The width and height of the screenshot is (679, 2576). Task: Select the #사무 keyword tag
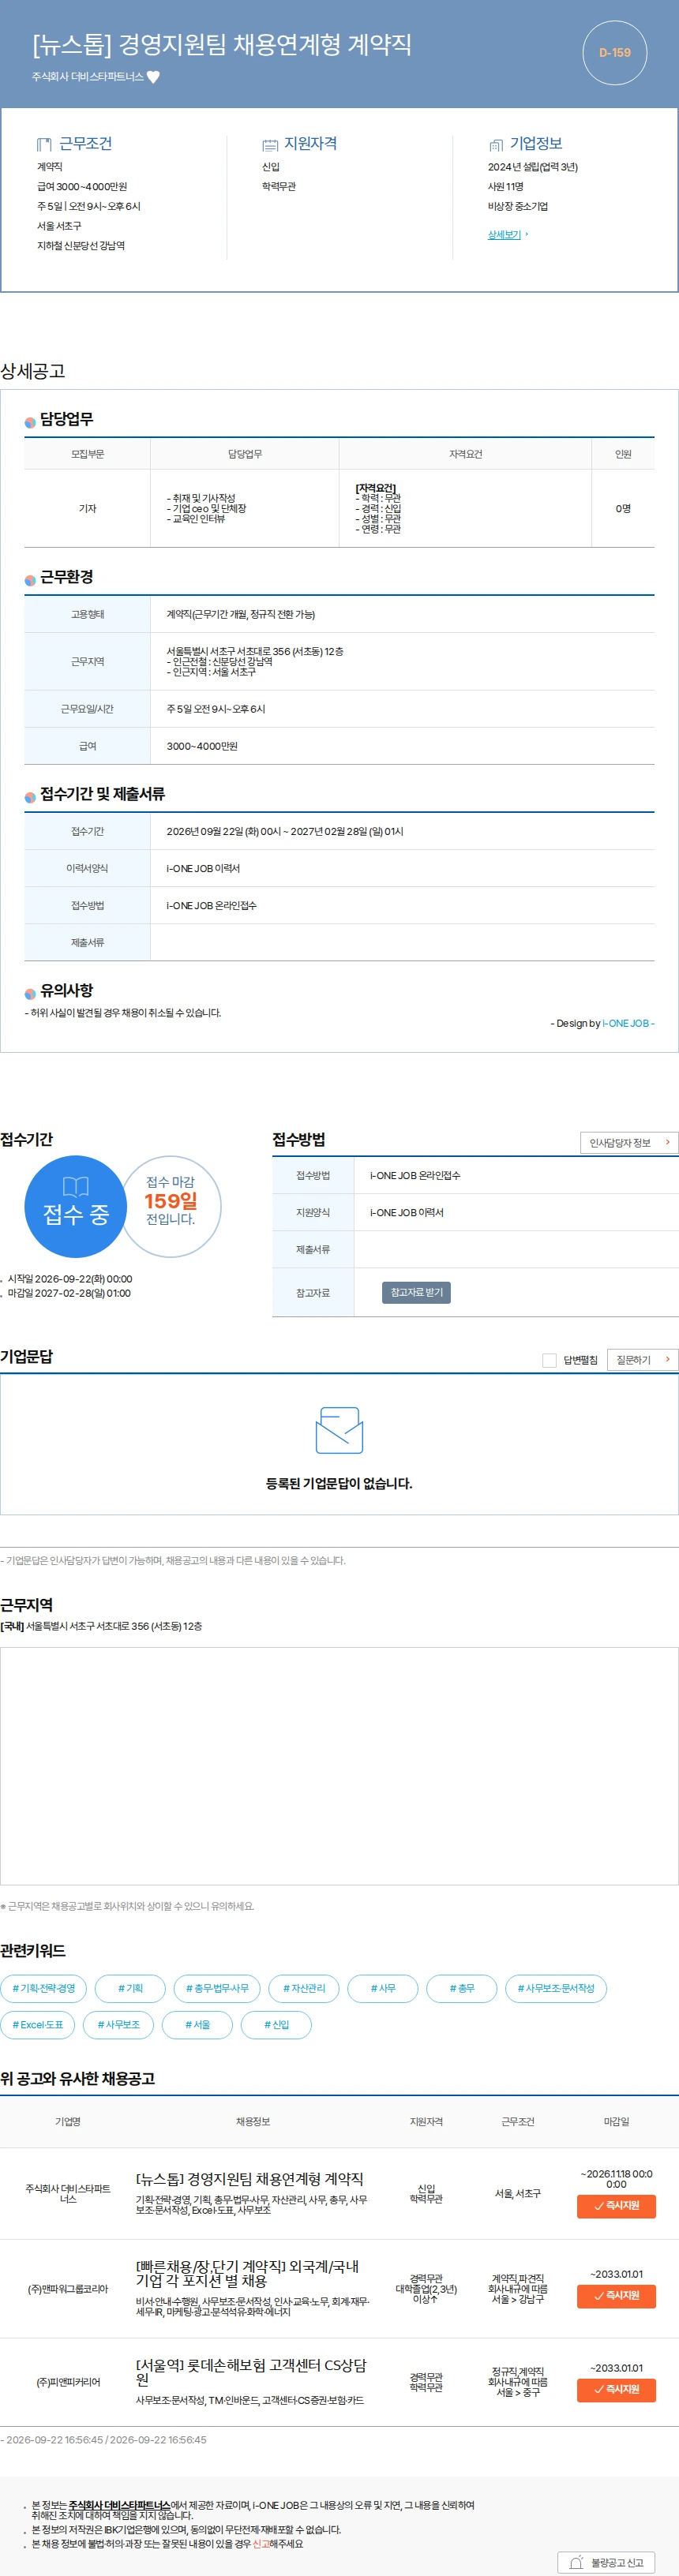[x=383, y=1988]
